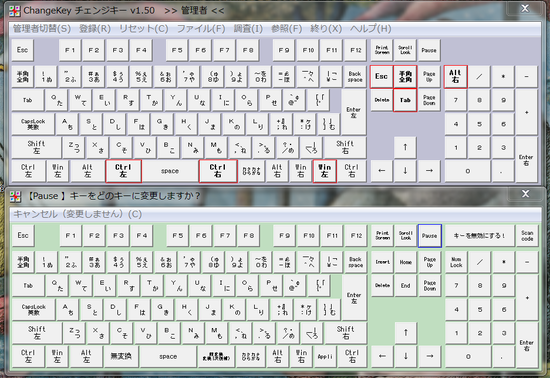Click the right arrow key in main window
Screen dimensions: 550x378
[429, 171]
